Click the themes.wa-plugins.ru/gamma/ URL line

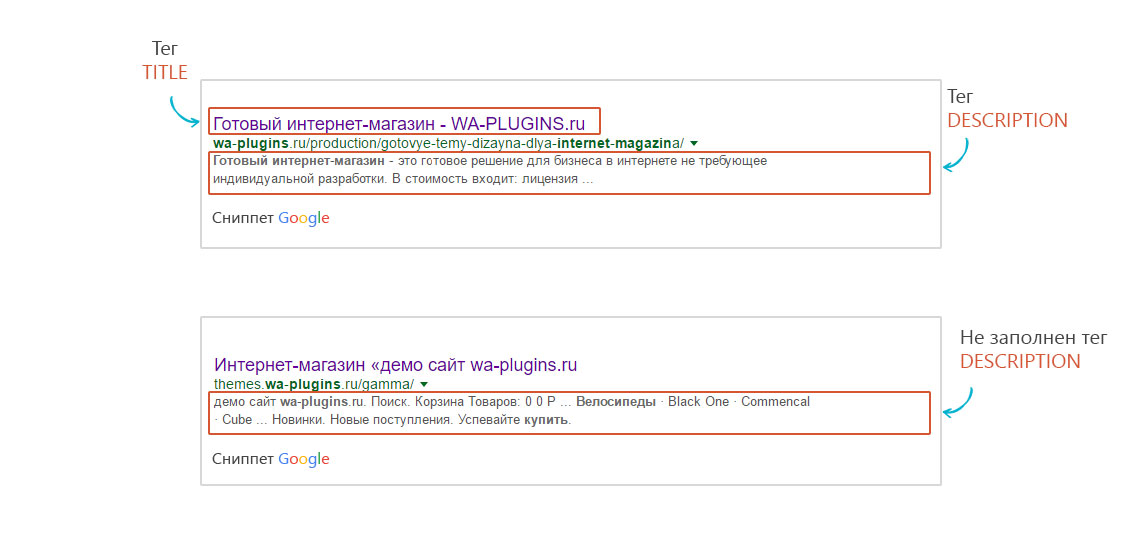(x=314, y=384)
